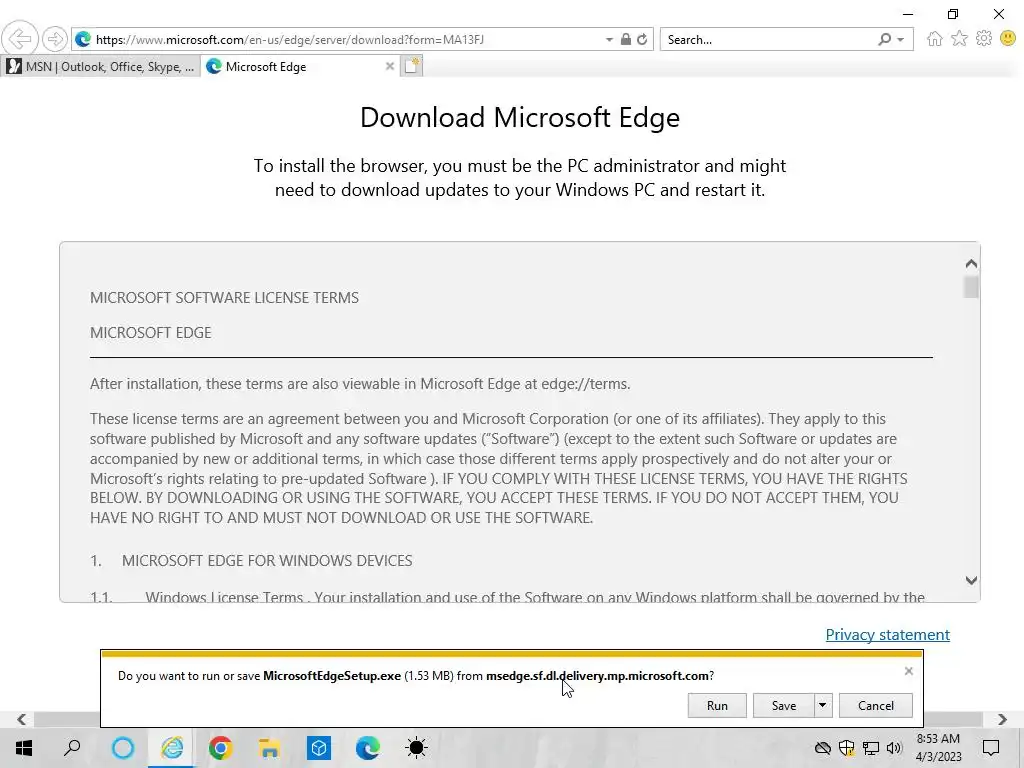This screenshot has width=1024, height=768.
Task: Click the horizontal scrollbar right arrow
Action: (x=1002, y=719)
